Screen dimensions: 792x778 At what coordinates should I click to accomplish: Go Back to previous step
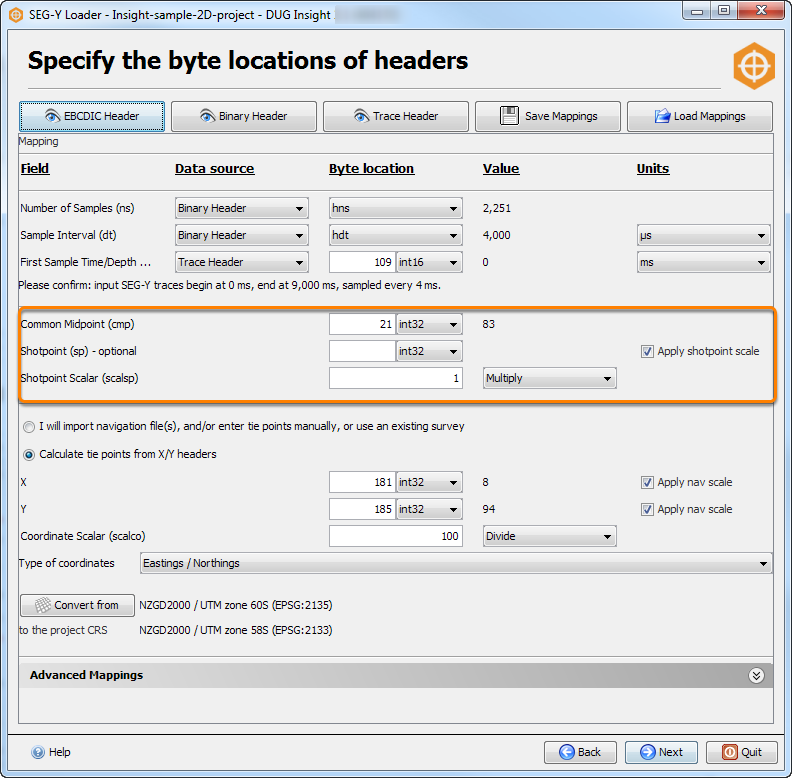580,752
